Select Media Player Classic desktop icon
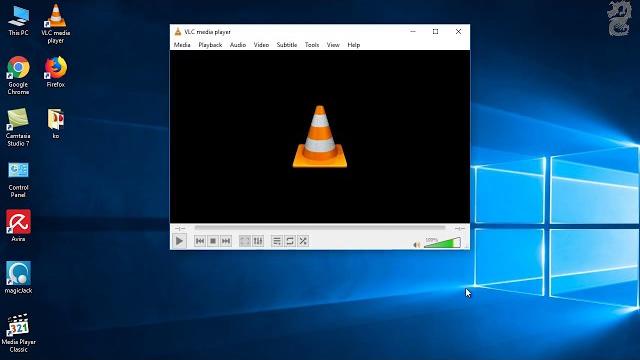Viewport: 640px width, 360px height. (x=18, y=333)
